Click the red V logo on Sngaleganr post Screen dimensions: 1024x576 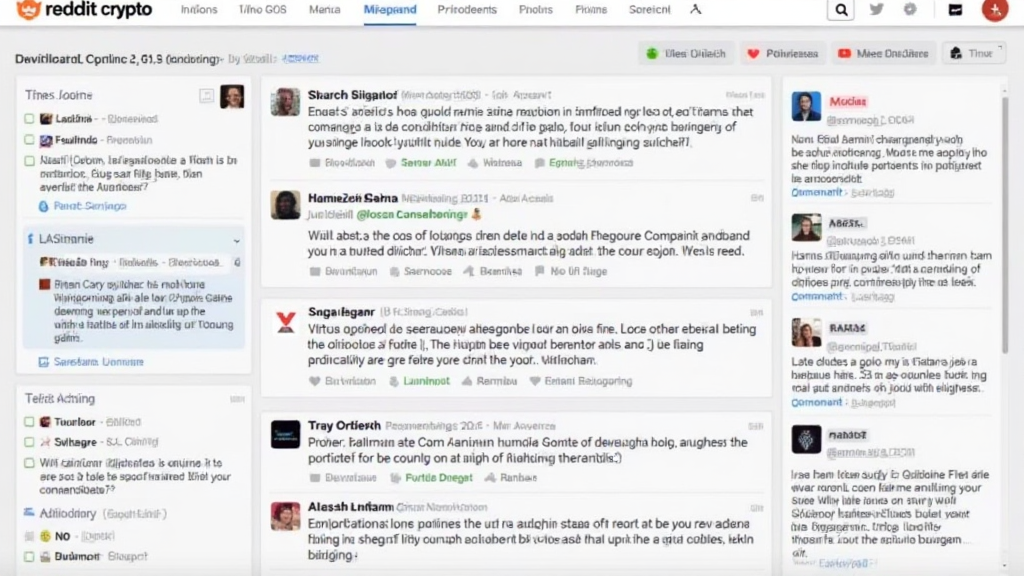point(285,321)
